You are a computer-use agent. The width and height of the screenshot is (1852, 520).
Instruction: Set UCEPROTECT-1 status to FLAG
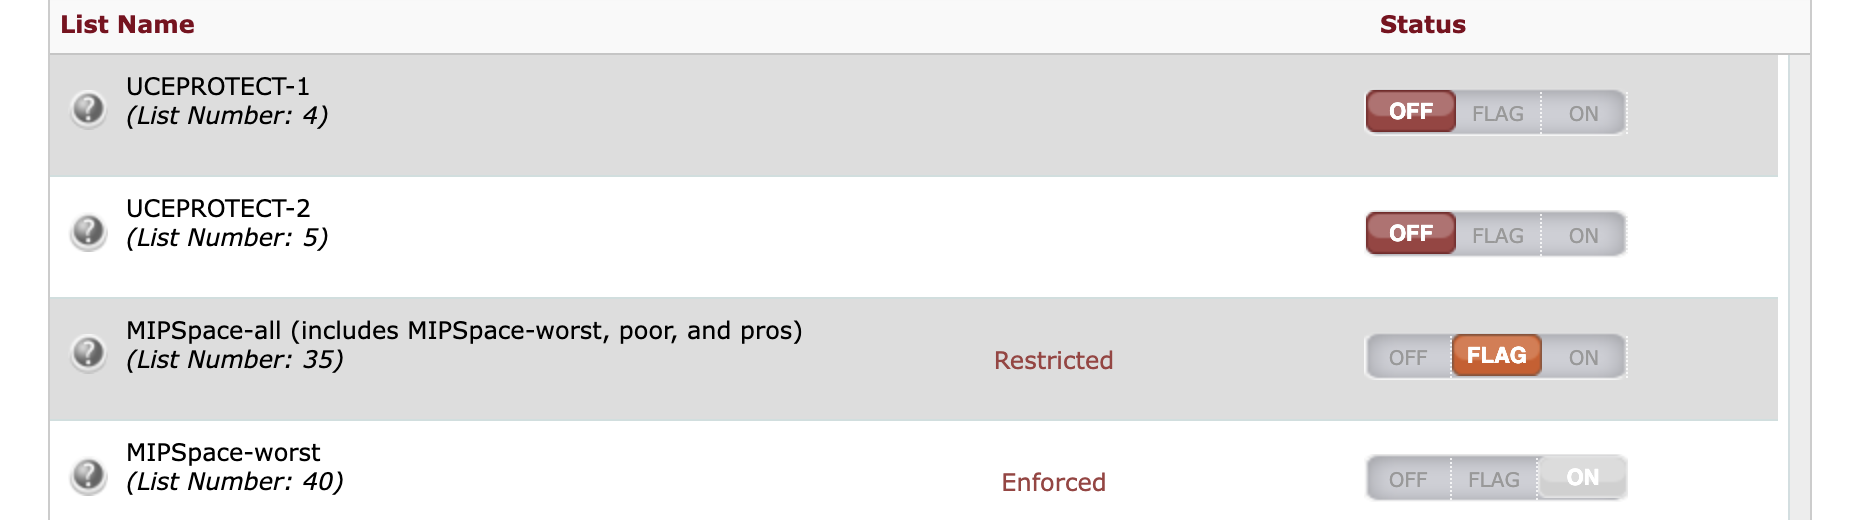[x=1497, y=113]
